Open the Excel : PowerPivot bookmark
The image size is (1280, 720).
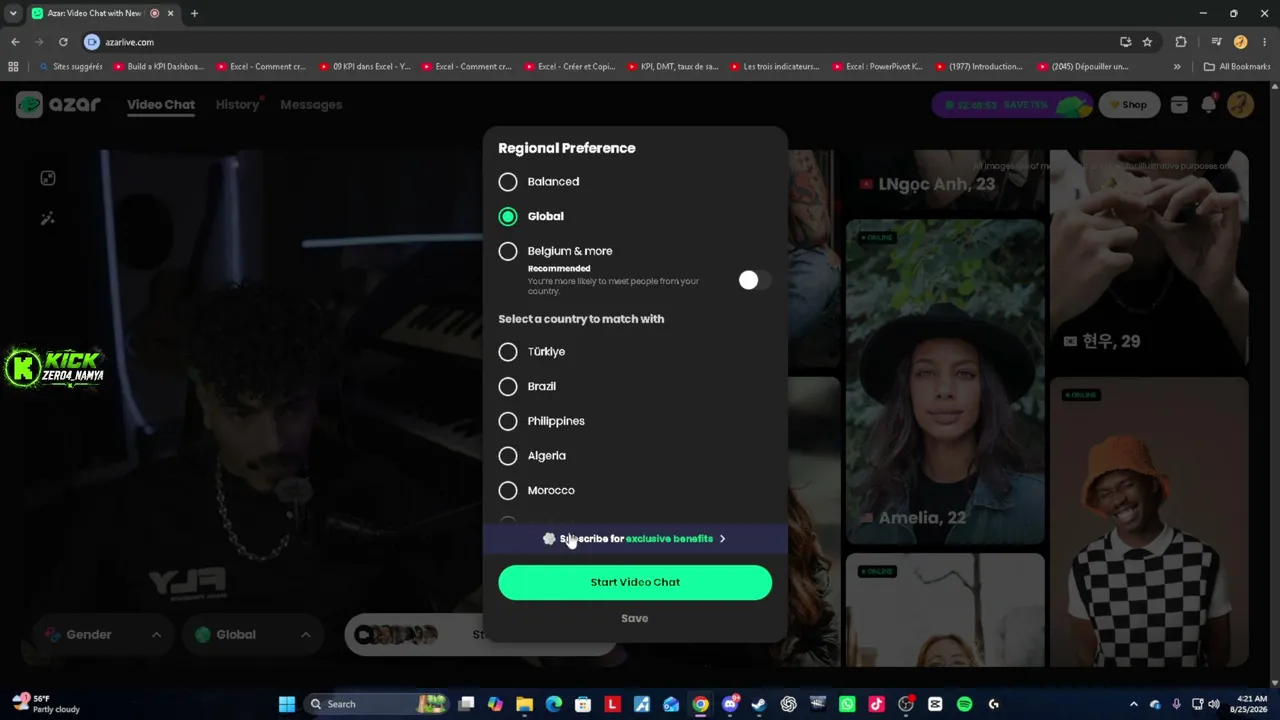pyautogui.click(x=877, y=67)
